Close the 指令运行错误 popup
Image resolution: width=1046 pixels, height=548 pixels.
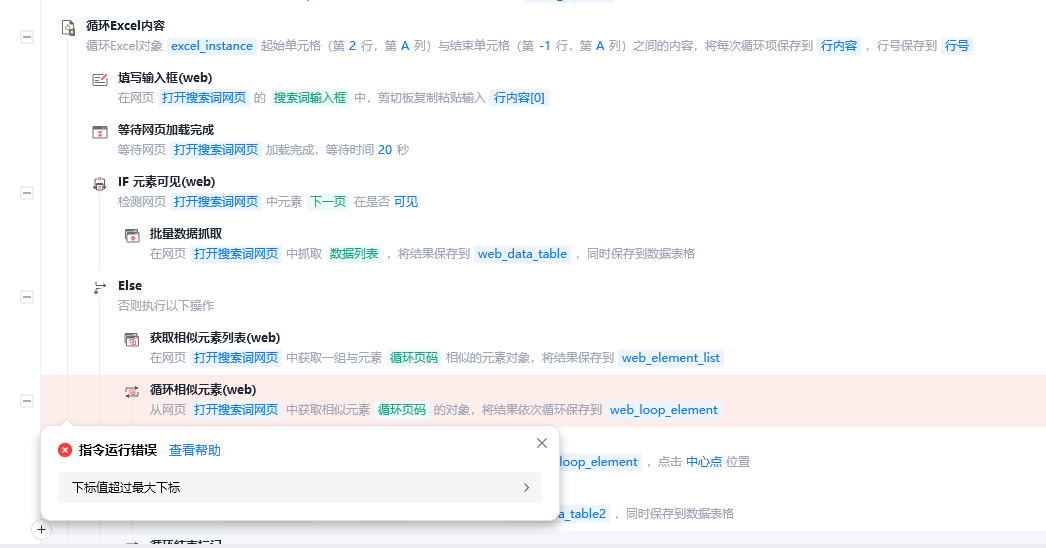point(542,443)
